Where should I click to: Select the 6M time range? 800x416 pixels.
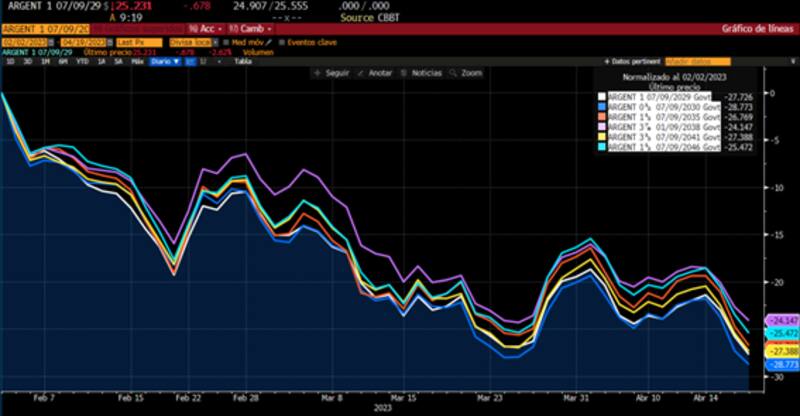pyautogui.click(x=63, y=61)
